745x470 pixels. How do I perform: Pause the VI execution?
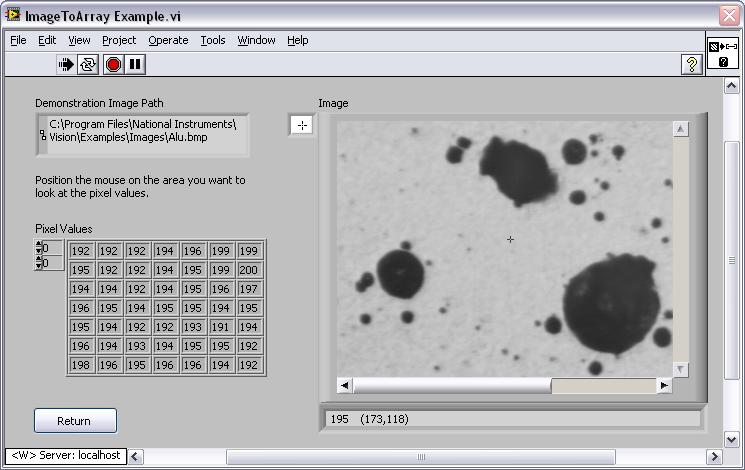pyautogui.click(x=136, y=65)
